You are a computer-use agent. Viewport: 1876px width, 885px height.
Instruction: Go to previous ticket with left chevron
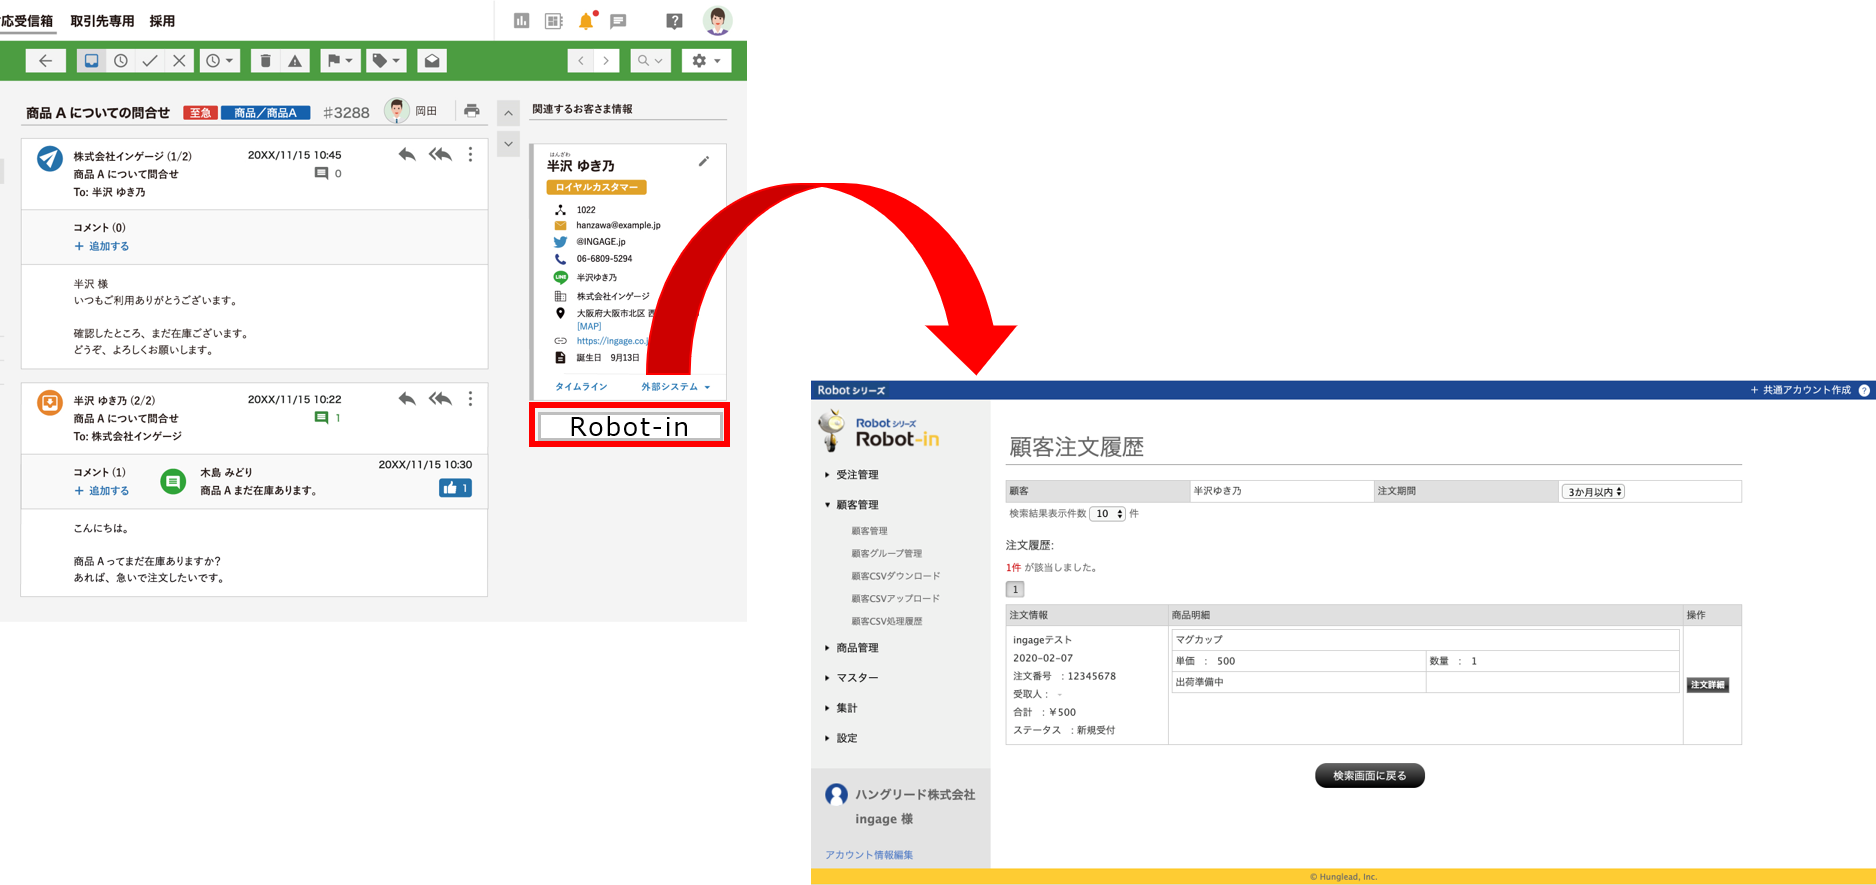click(x=581, y=61)
